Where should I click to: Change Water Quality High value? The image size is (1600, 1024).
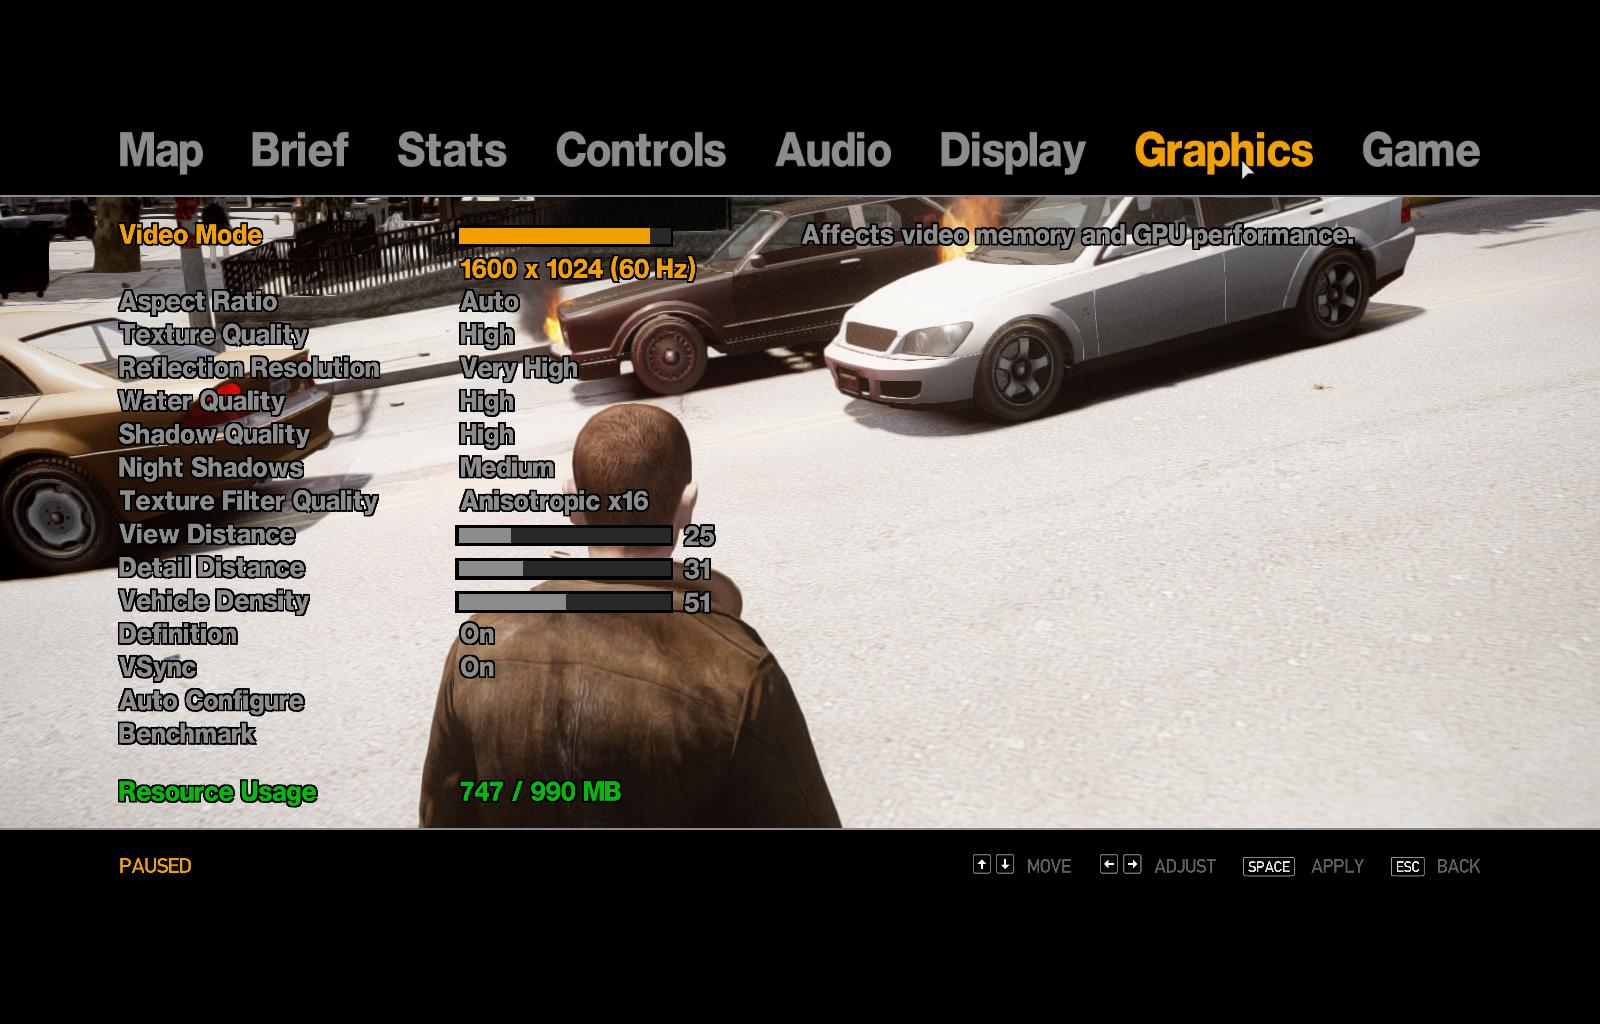tap(486, 402)
